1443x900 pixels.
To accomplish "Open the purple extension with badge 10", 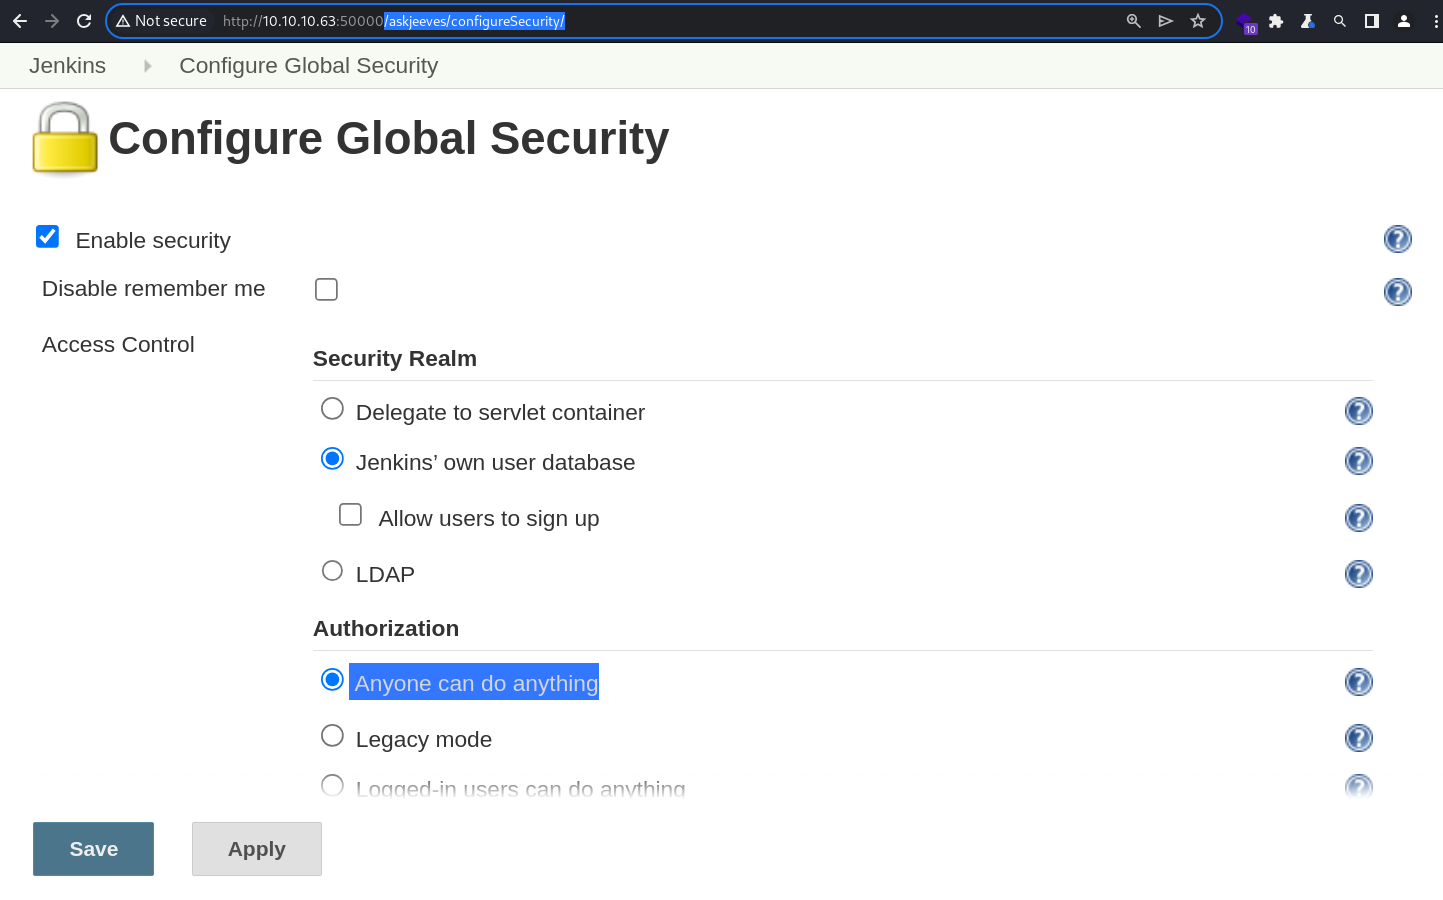I will tap(1246, 22).
